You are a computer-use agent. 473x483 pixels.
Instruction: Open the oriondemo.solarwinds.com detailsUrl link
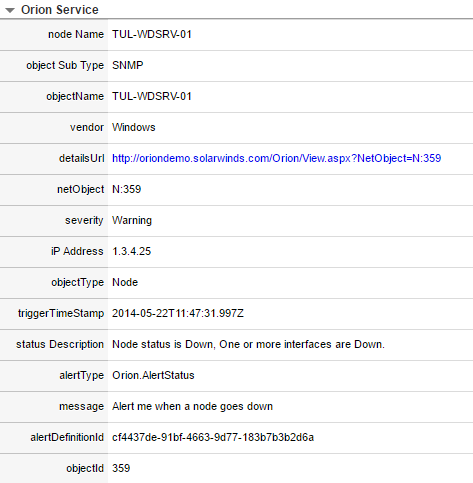[276, 158]
